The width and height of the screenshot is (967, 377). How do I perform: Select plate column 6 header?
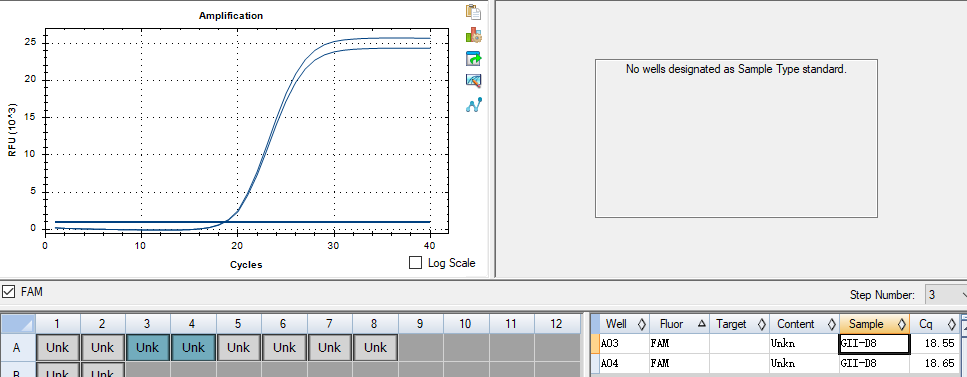[284, 324]
